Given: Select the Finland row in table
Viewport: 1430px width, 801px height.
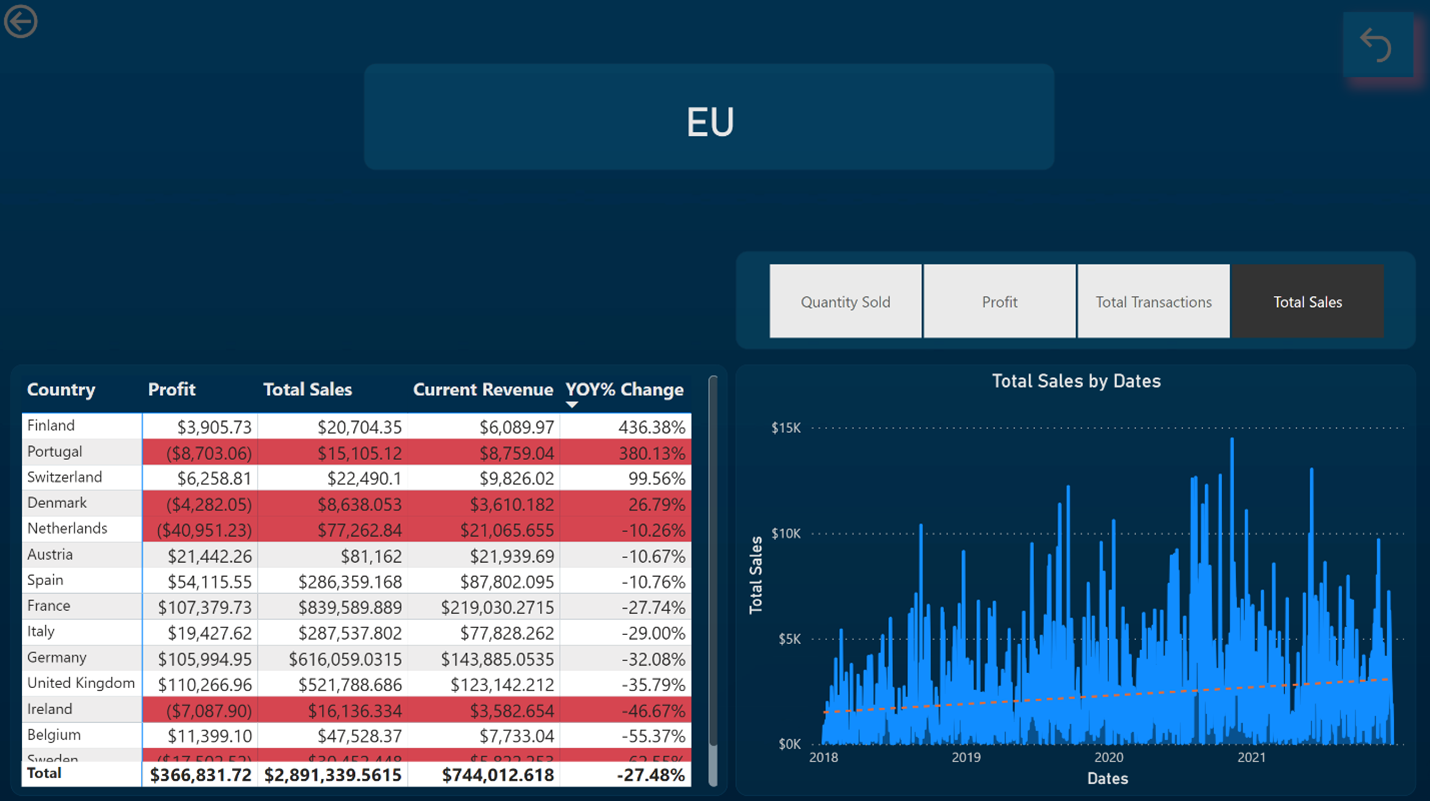Looking at the screenshot, I should (x=51, y=426).
